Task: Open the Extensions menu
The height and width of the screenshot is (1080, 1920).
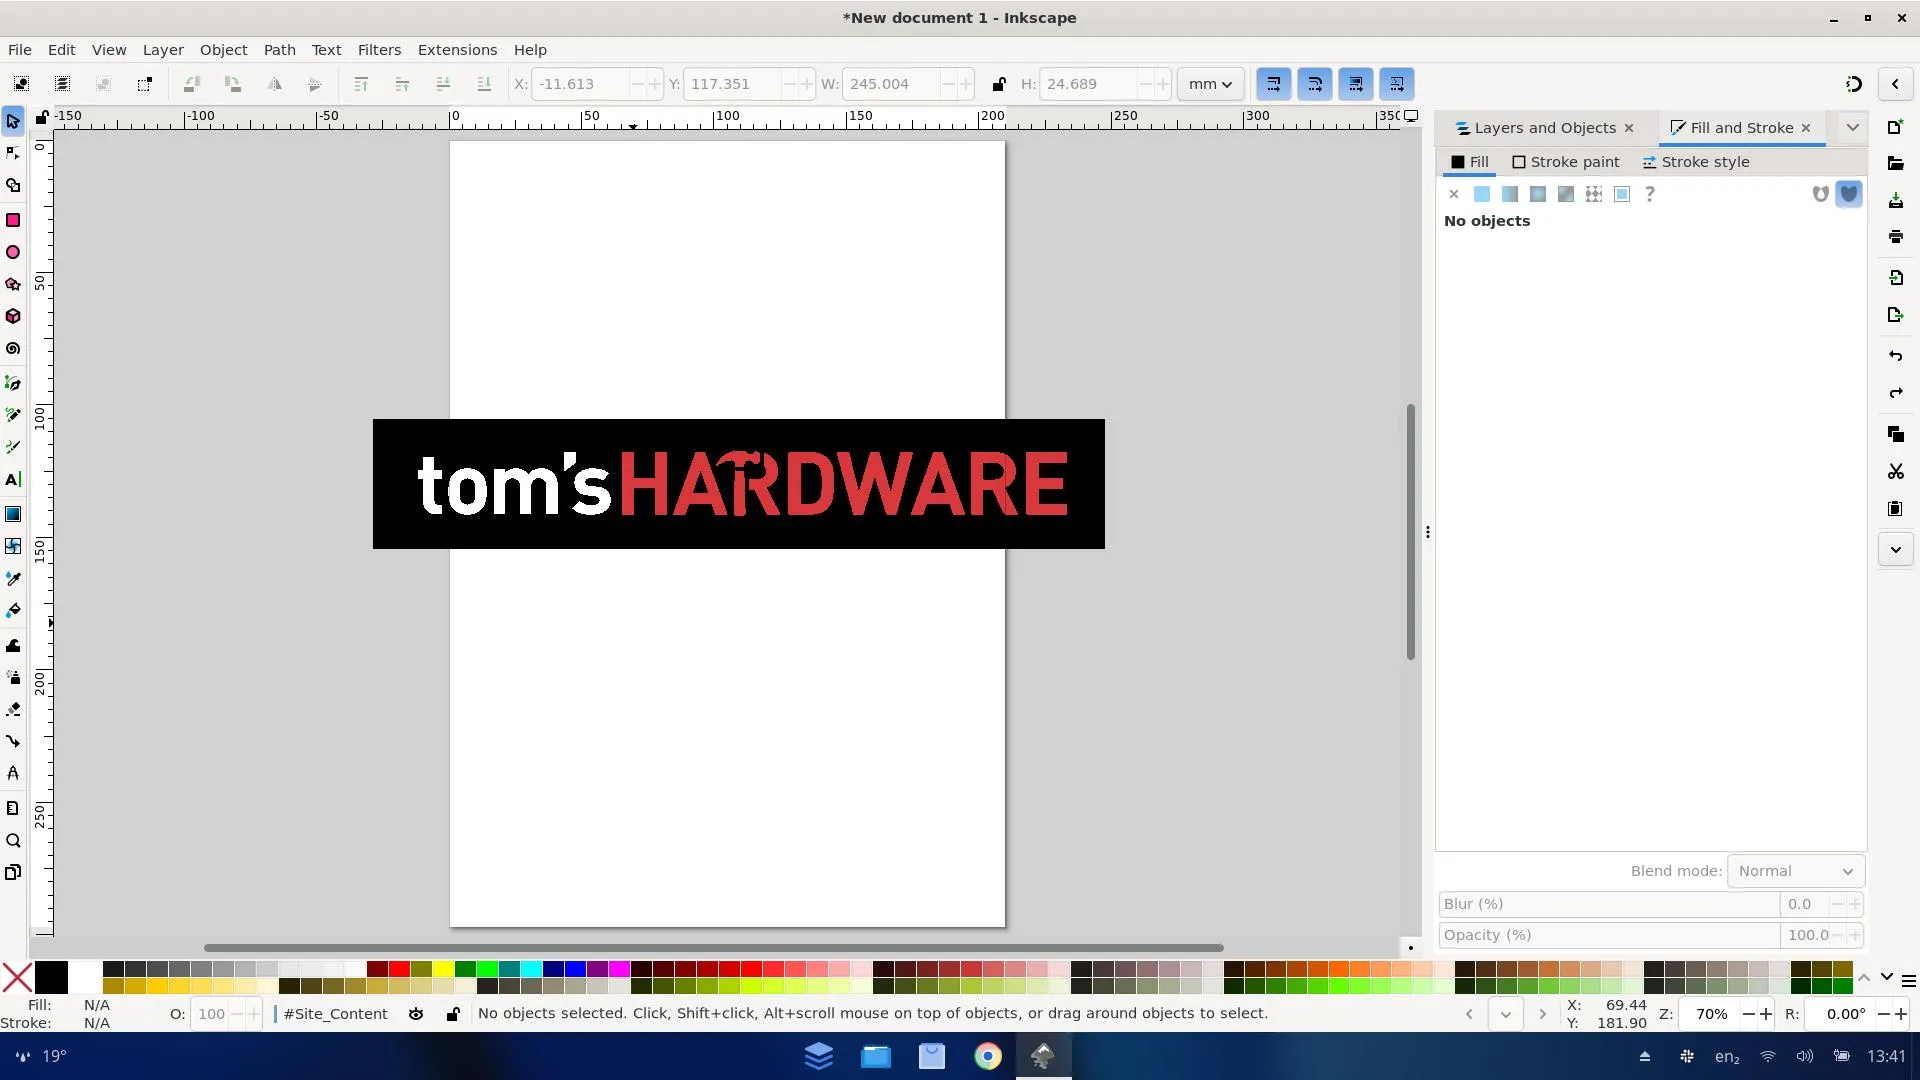Action: click(457, 50)
